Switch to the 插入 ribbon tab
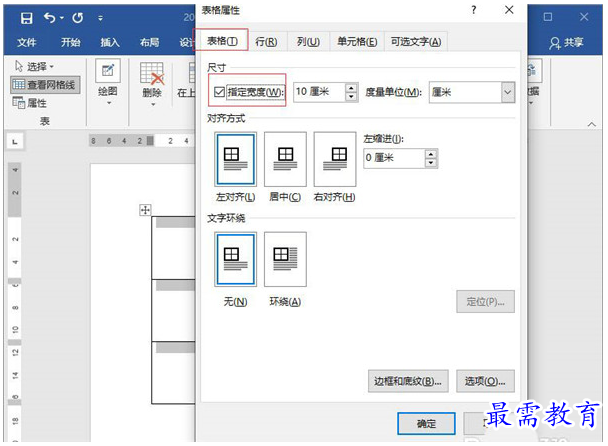The width and height of the screenshot is (608, 446). 110,42
